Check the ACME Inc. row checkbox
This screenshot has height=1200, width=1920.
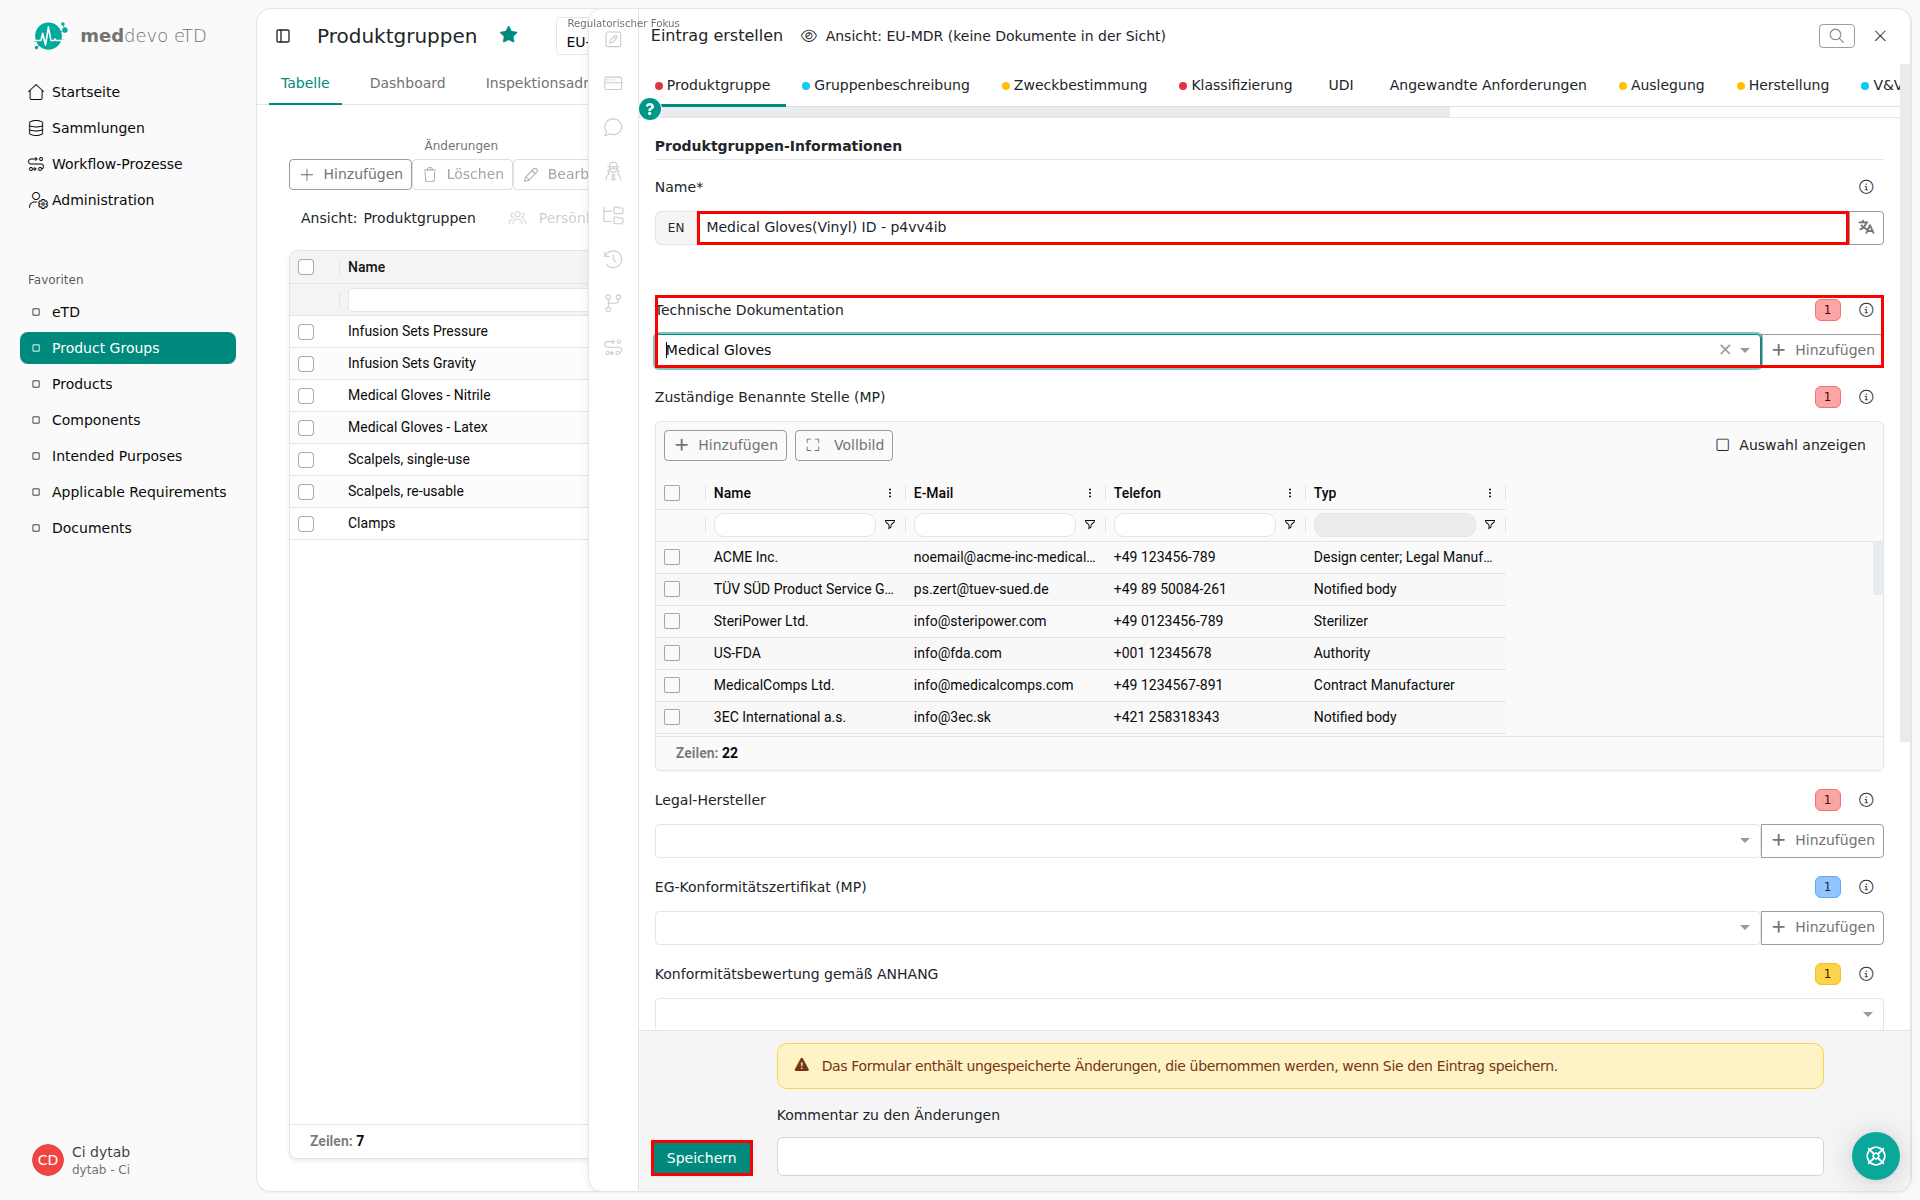click(x=672, y=557)
